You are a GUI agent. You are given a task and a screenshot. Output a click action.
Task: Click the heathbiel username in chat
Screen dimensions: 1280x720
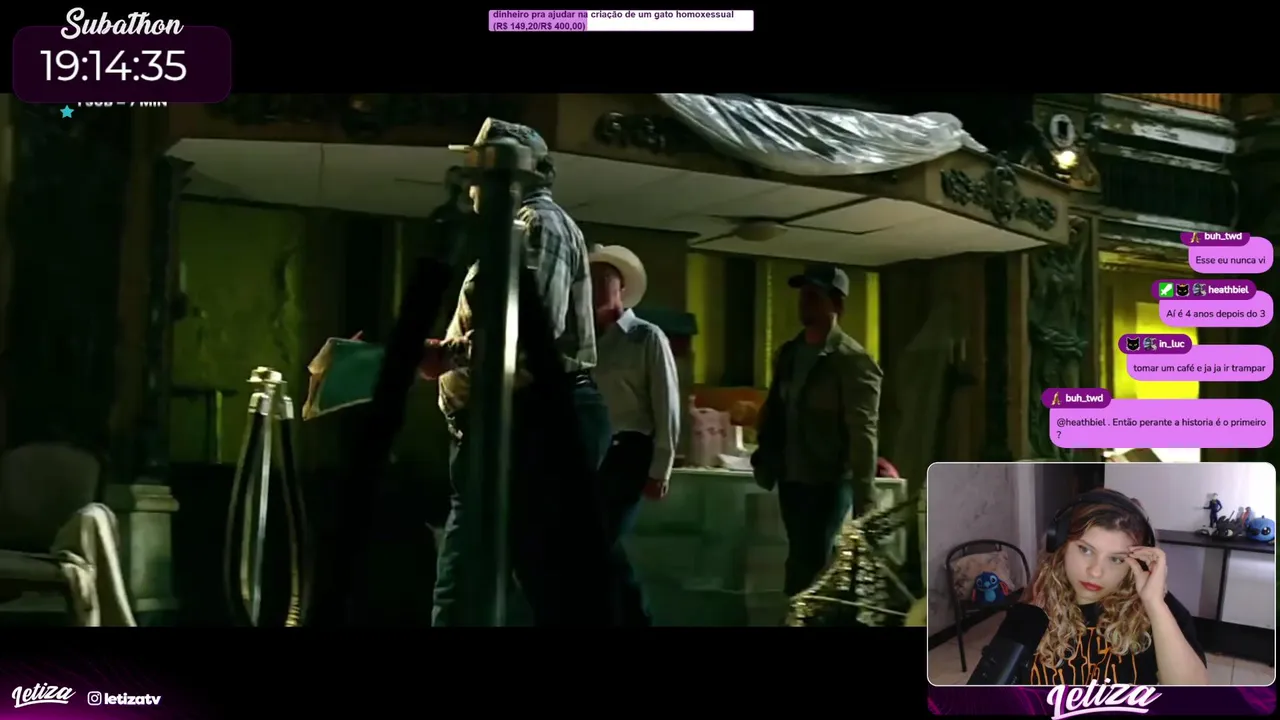coord(1228,290)
